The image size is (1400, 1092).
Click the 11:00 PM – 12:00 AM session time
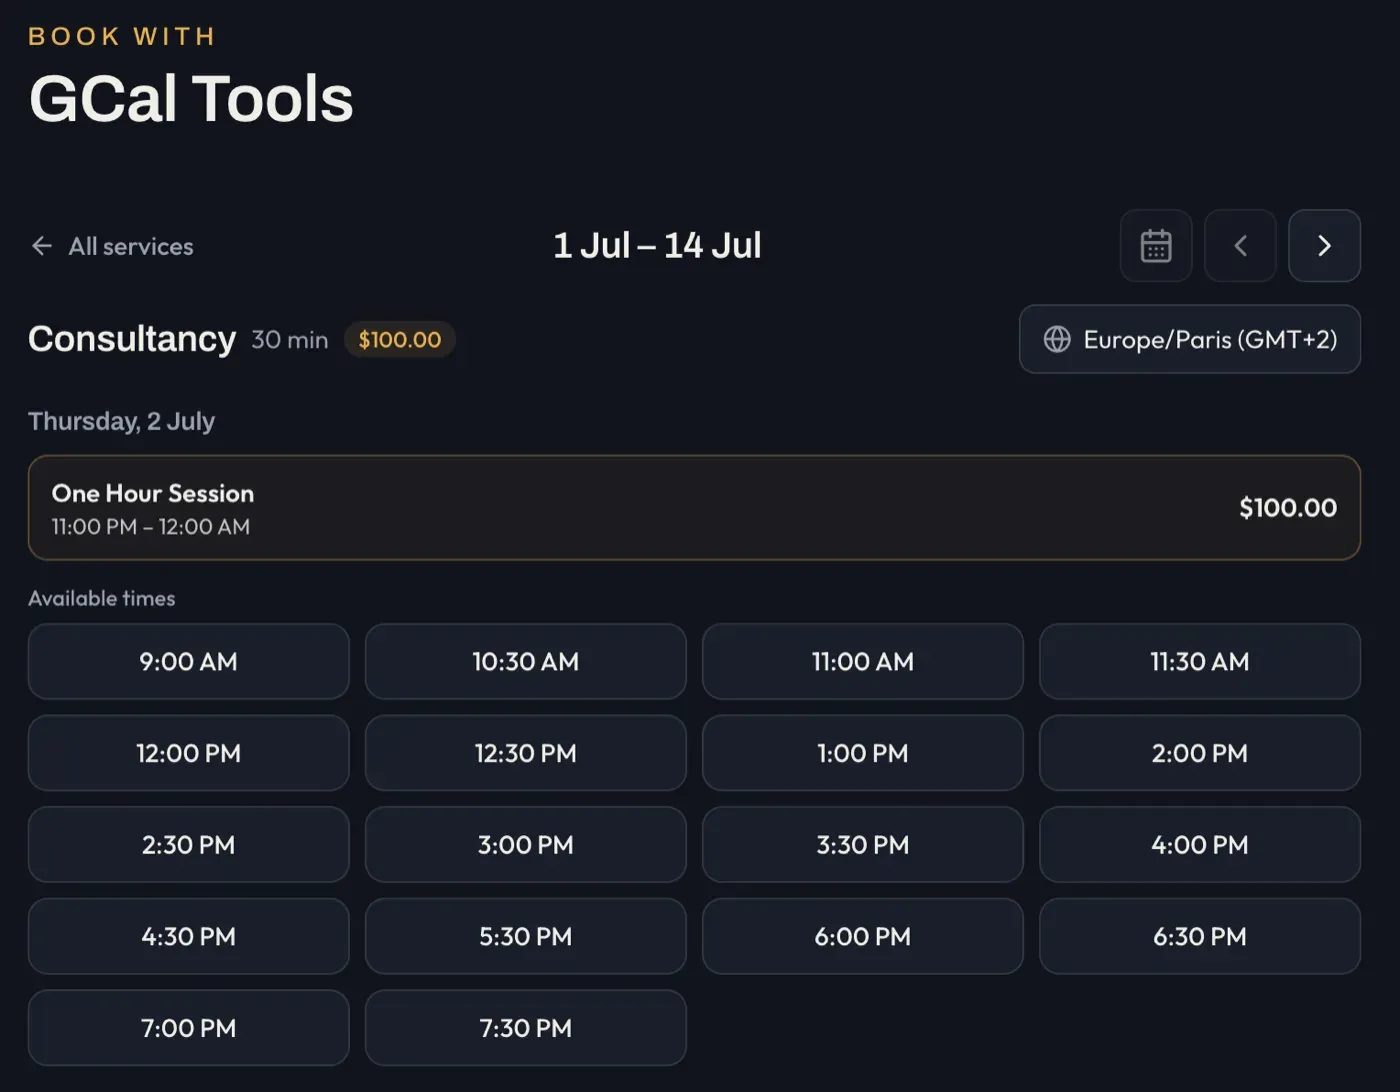(151, 526)
